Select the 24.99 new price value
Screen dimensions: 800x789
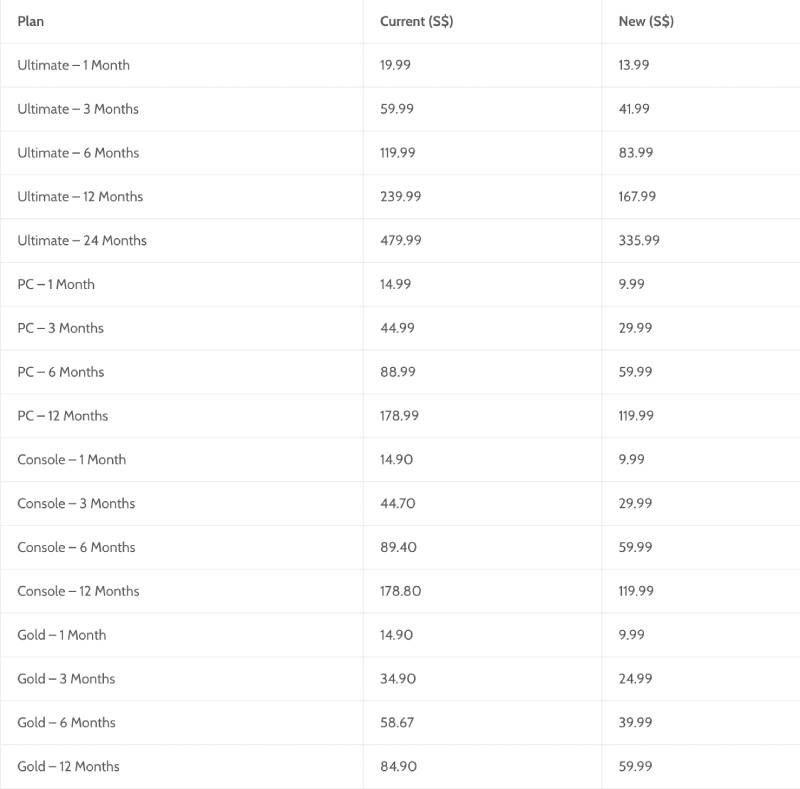click(635, 679)
